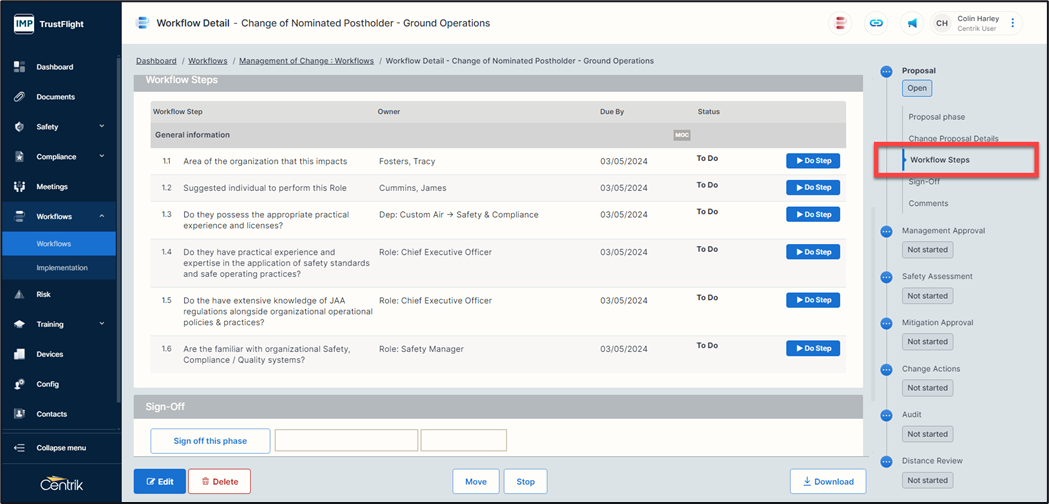Viewport: 1049px width, 504px height.
Task: Select the Risk warning icon
Action: point(19,295)
